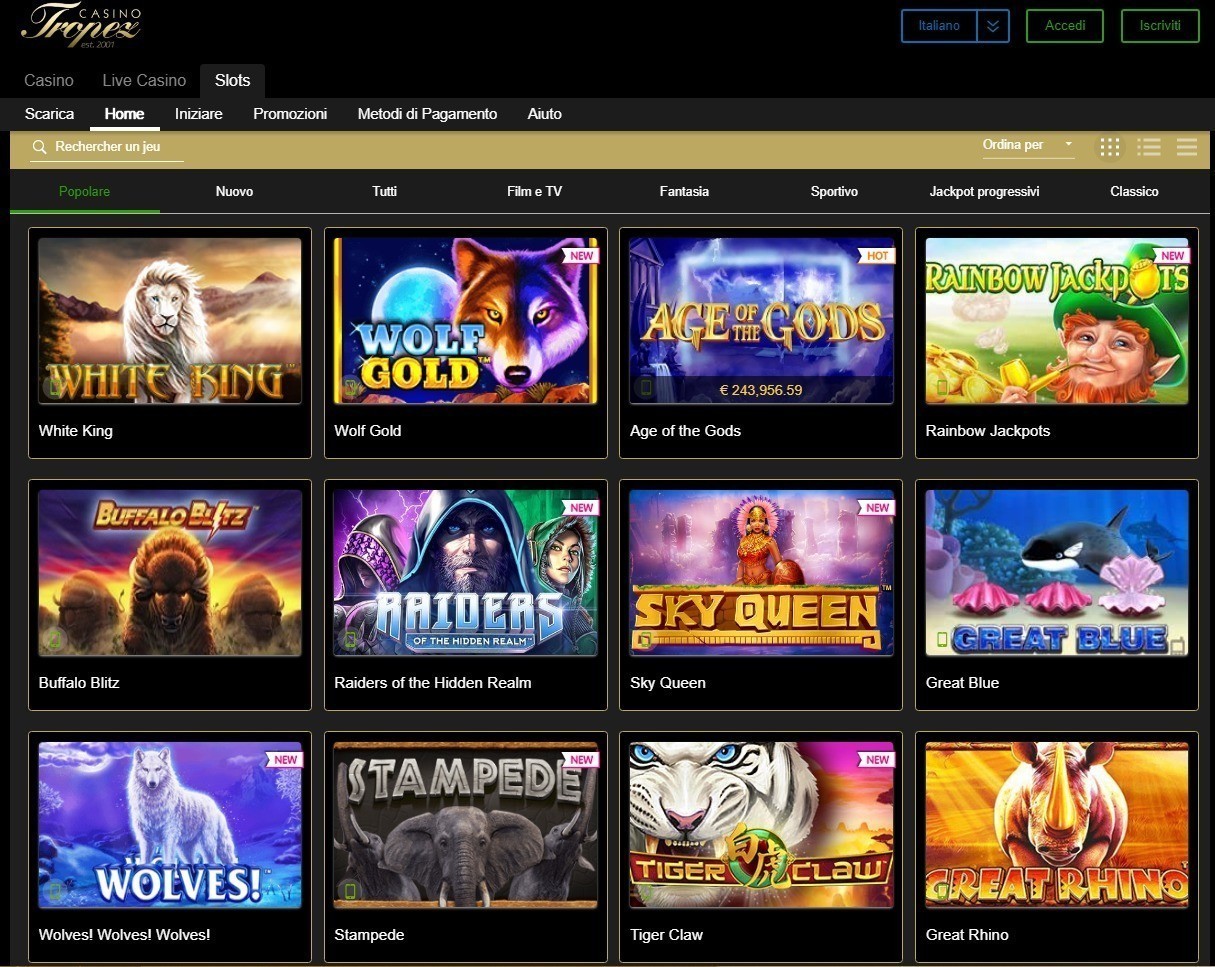Screen dimensions: 1215x967
Task: Open Metodi di Pagamento page
Action: 427,114
